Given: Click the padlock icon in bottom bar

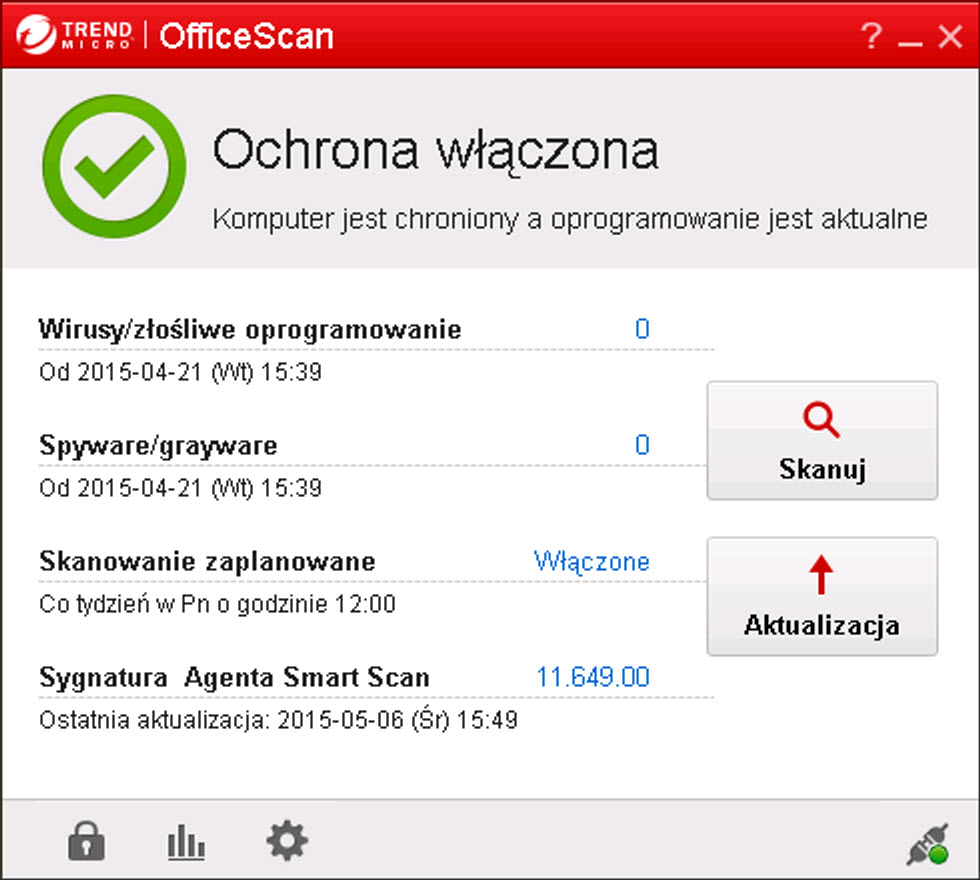Looking at the screenshot, I should point(86,842).
